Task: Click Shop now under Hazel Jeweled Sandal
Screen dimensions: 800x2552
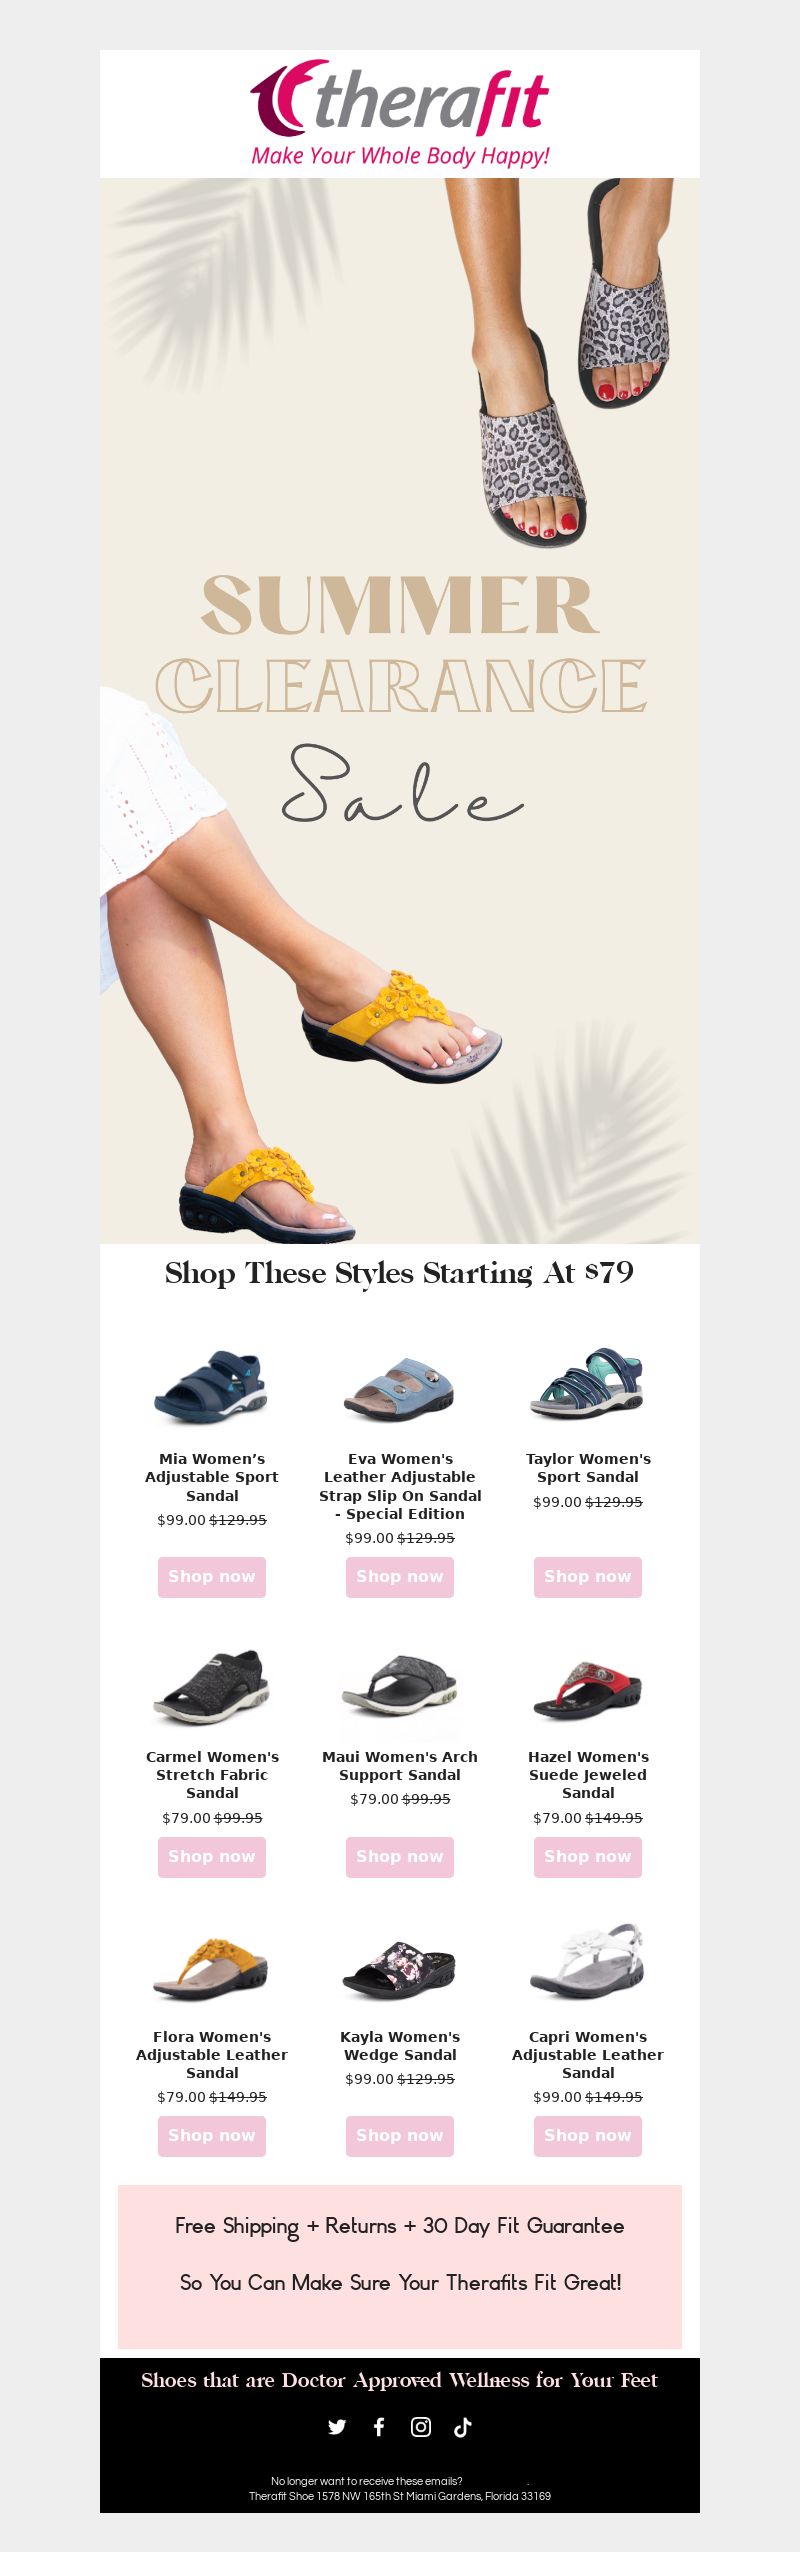Action: pyautogui.click(x=588, y=1857)
